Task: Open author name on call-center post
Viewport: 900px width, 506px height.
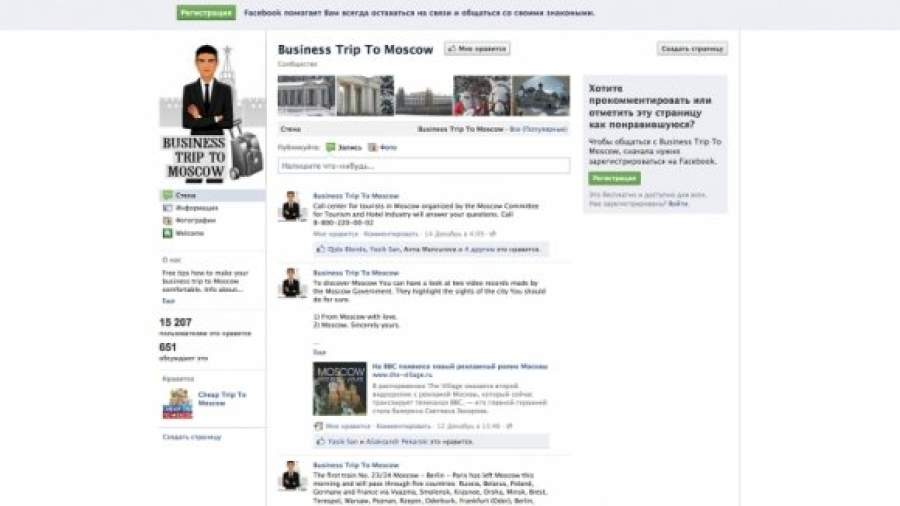Action: [356, 196]
